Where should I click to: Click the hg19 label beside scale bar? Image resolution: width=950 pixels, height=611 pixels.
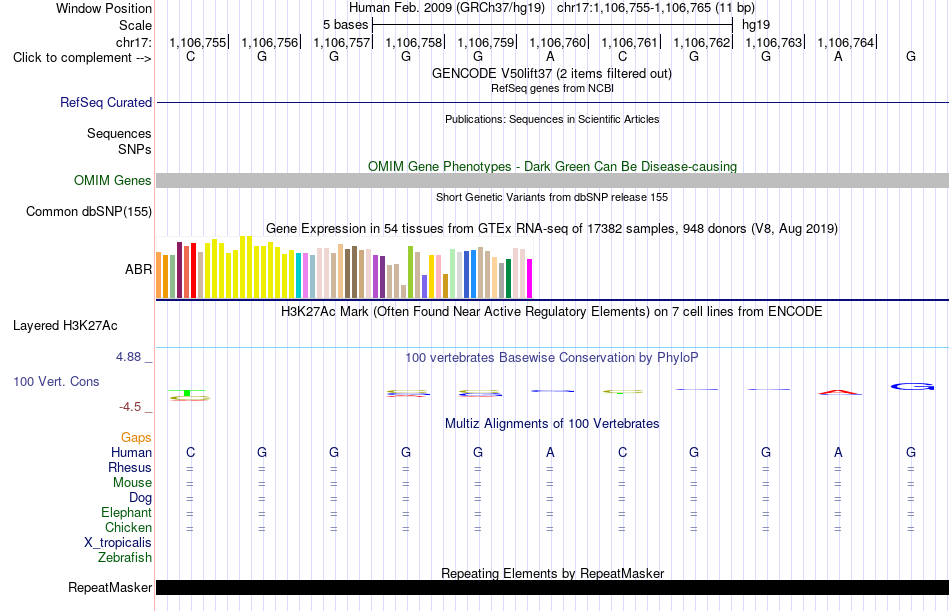pyautogui.click(x=756, y=25)
